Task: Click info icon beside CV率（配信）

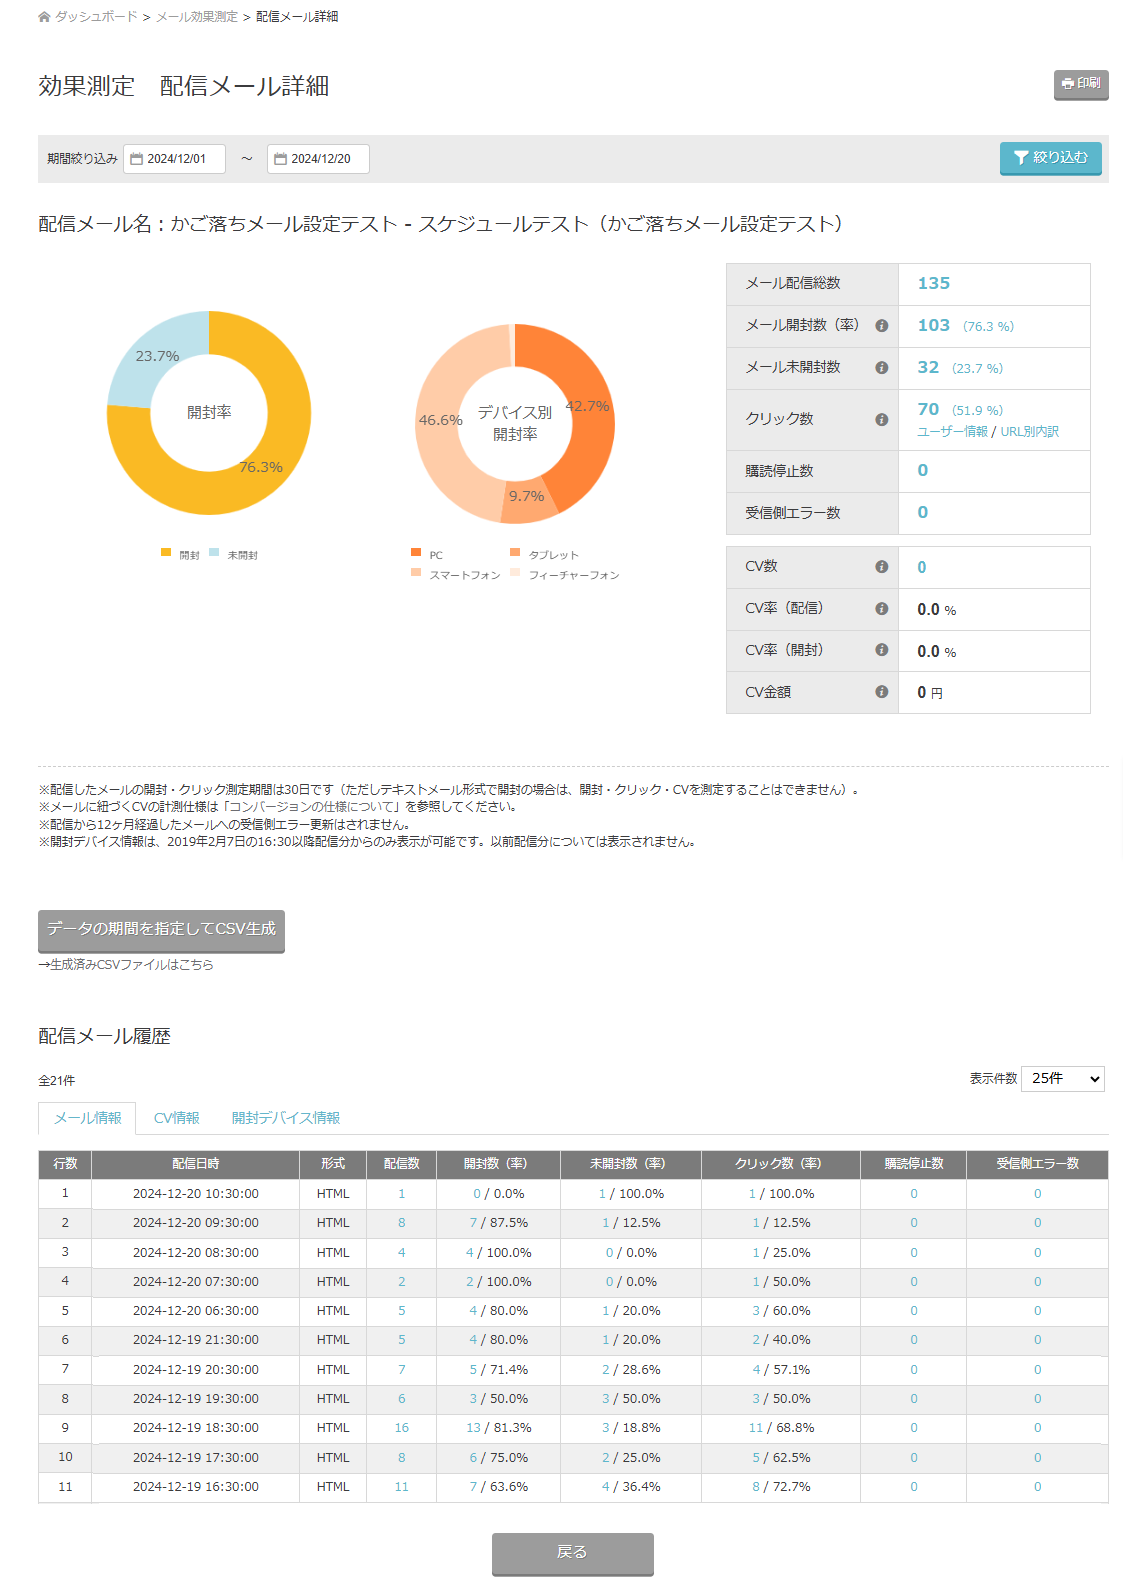Action: (x=881, y=609)
